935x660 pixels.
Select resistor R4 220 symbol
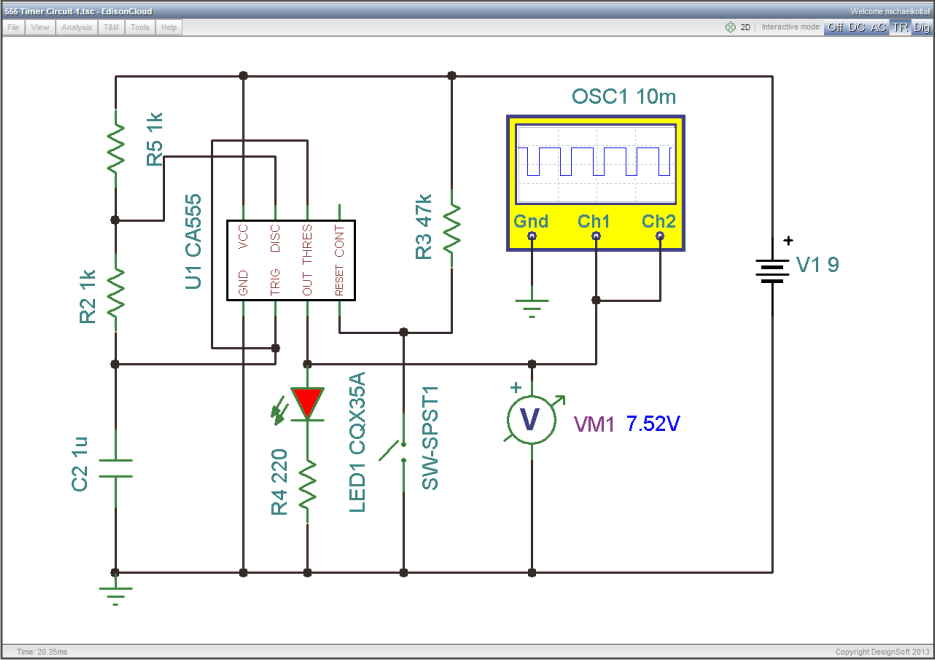coord(308,484)
